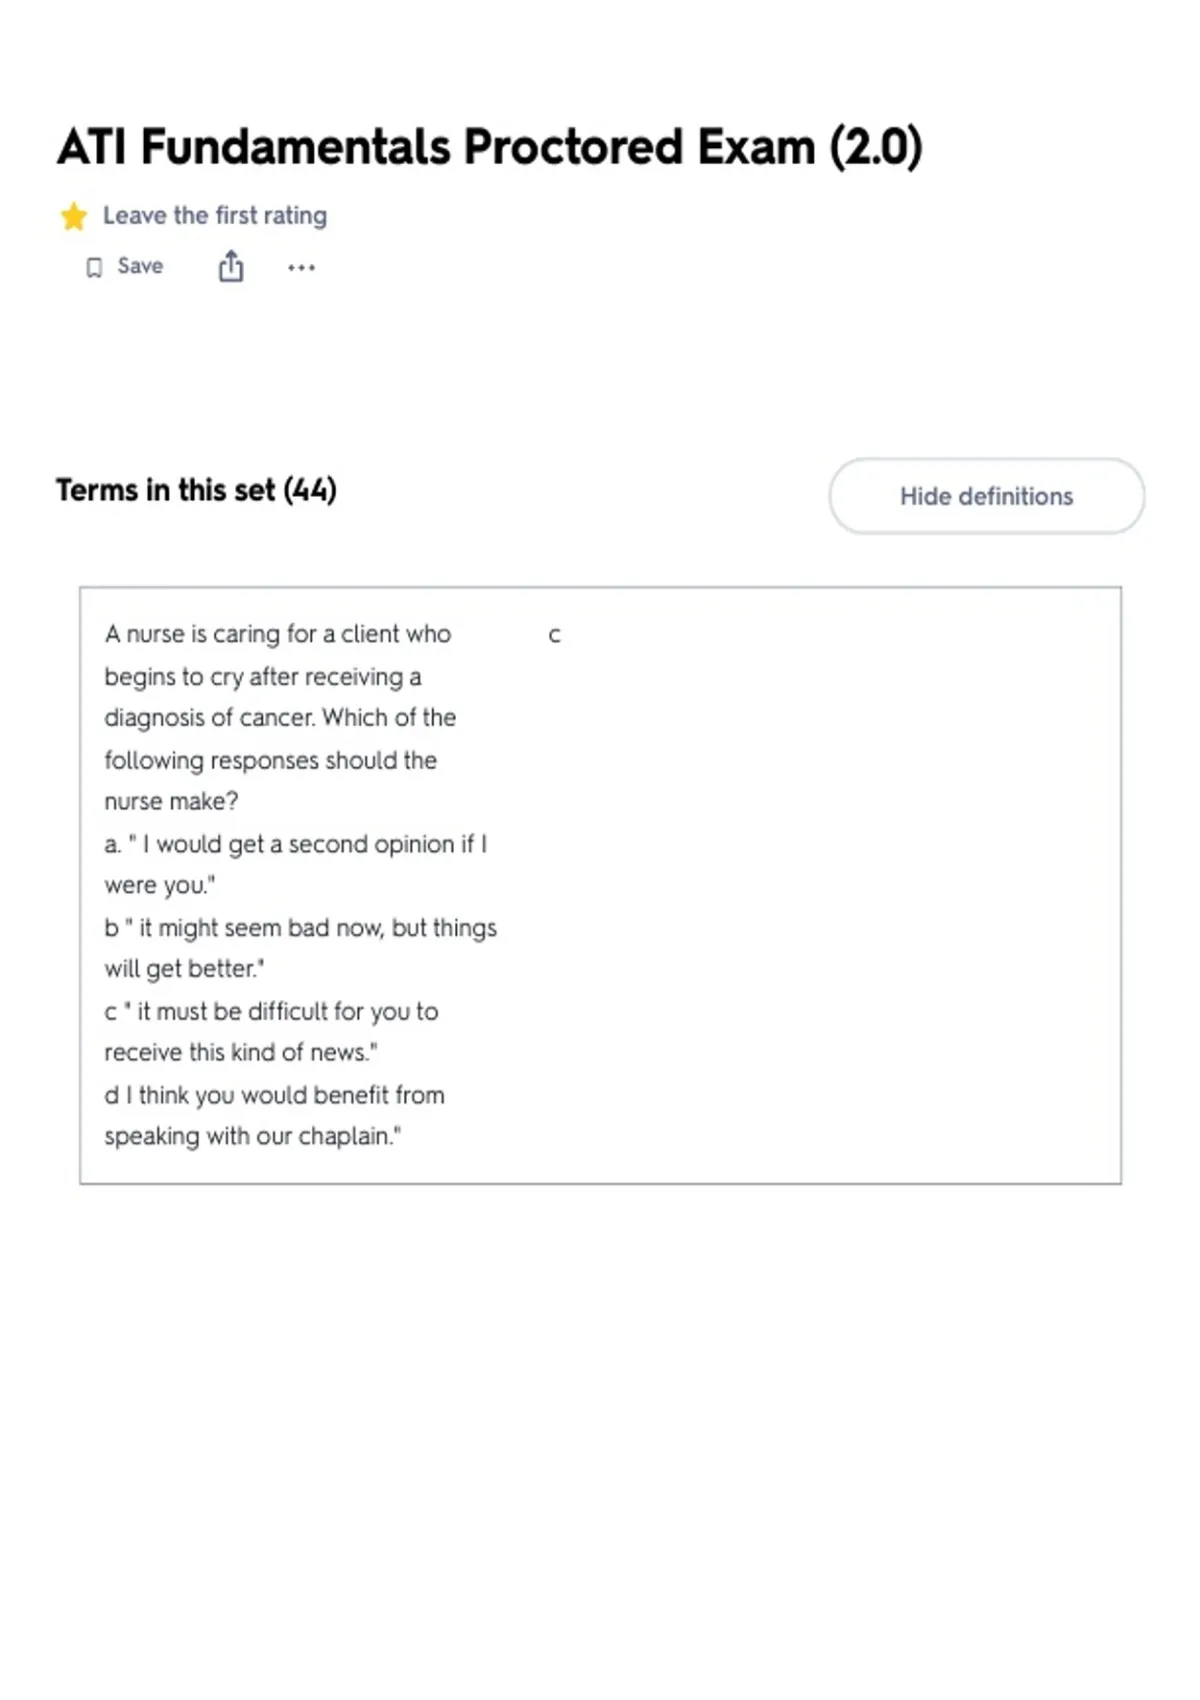Open the 'Leave the first rating' link
Screen dimensions: 1200x1700
click(x=215, y=216)
